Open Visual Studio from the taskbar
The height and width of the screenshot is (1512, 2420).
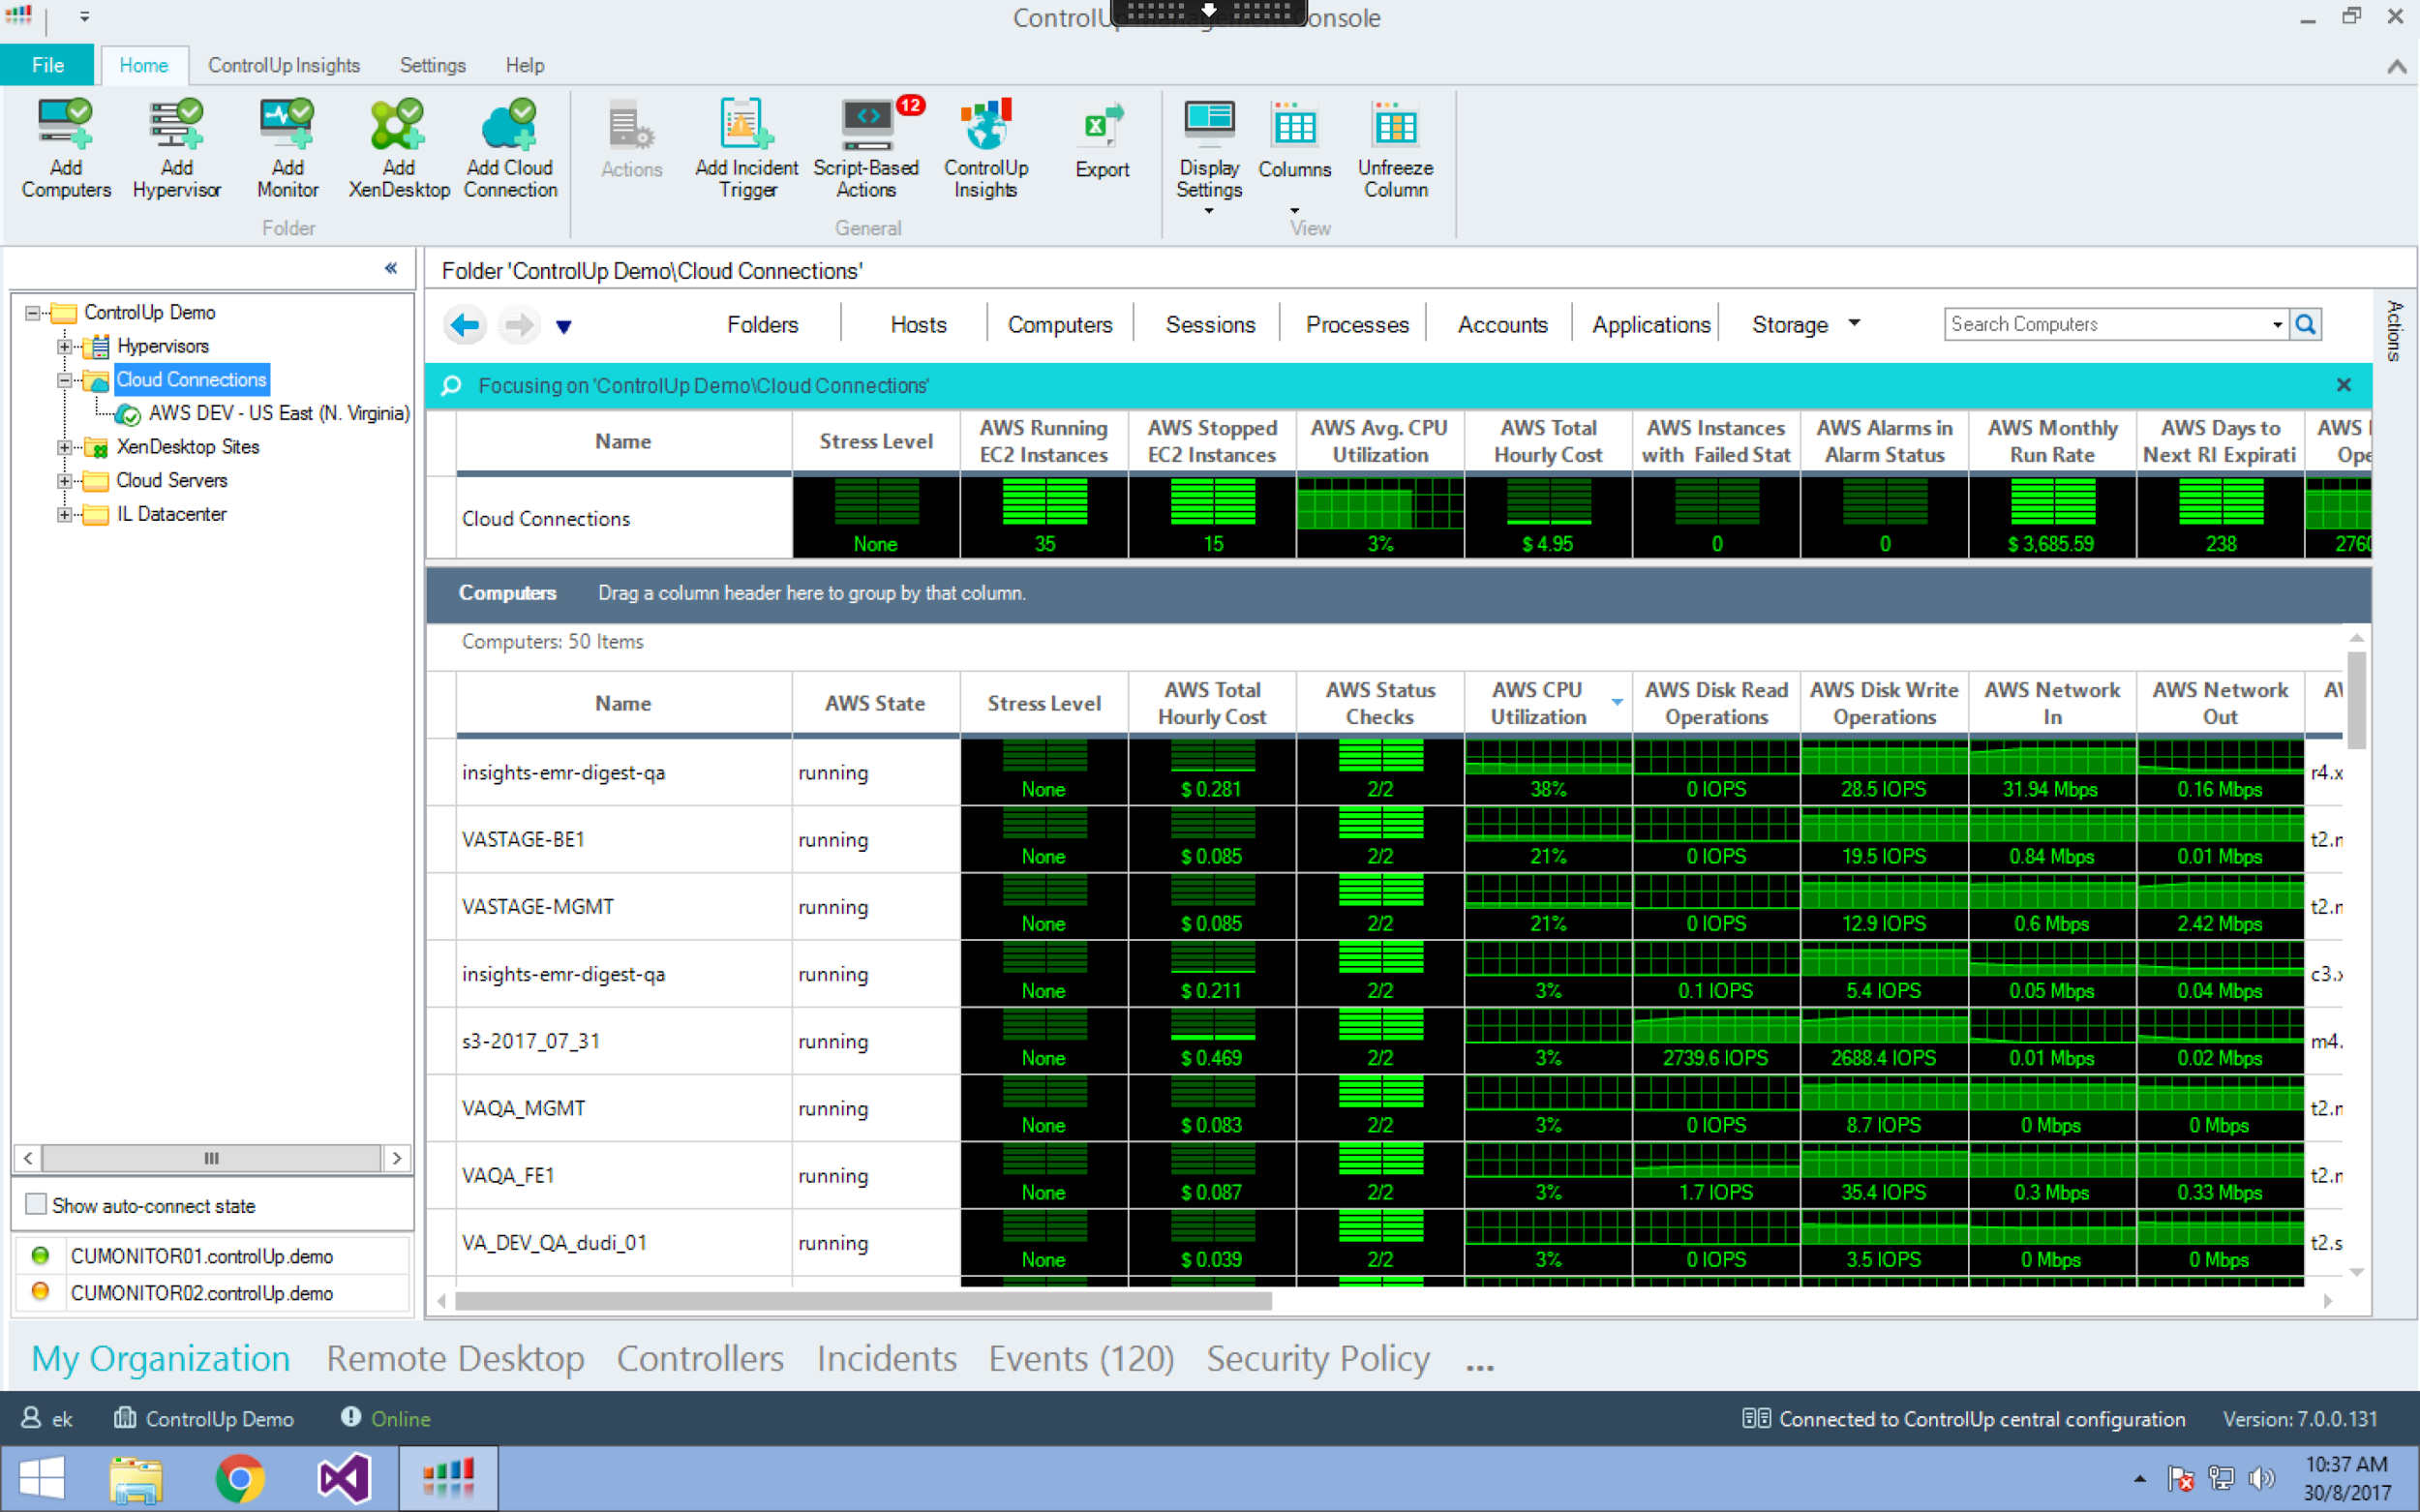pyautogui.click(x=344, y=1479)
